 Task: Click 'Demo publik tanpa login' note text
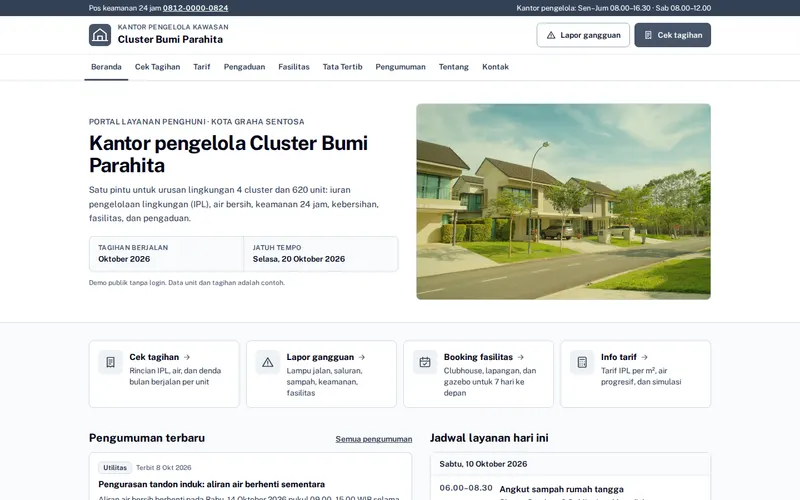(187, 283)
